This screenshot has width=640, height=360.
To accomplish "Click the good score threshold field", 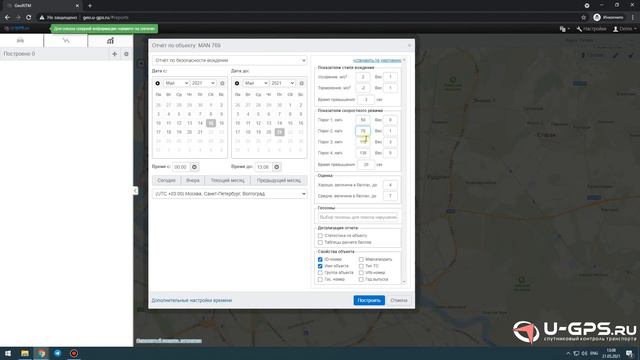I will (x=390, y=185).
